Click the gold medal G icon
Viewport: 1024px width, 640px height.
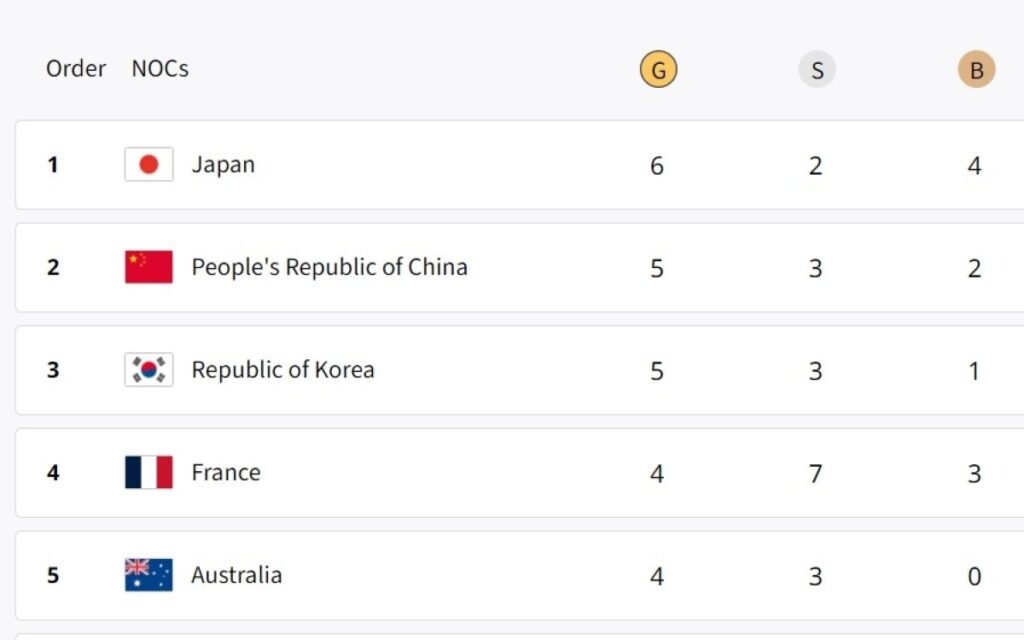pyautogui.click(x=658, y=70)
